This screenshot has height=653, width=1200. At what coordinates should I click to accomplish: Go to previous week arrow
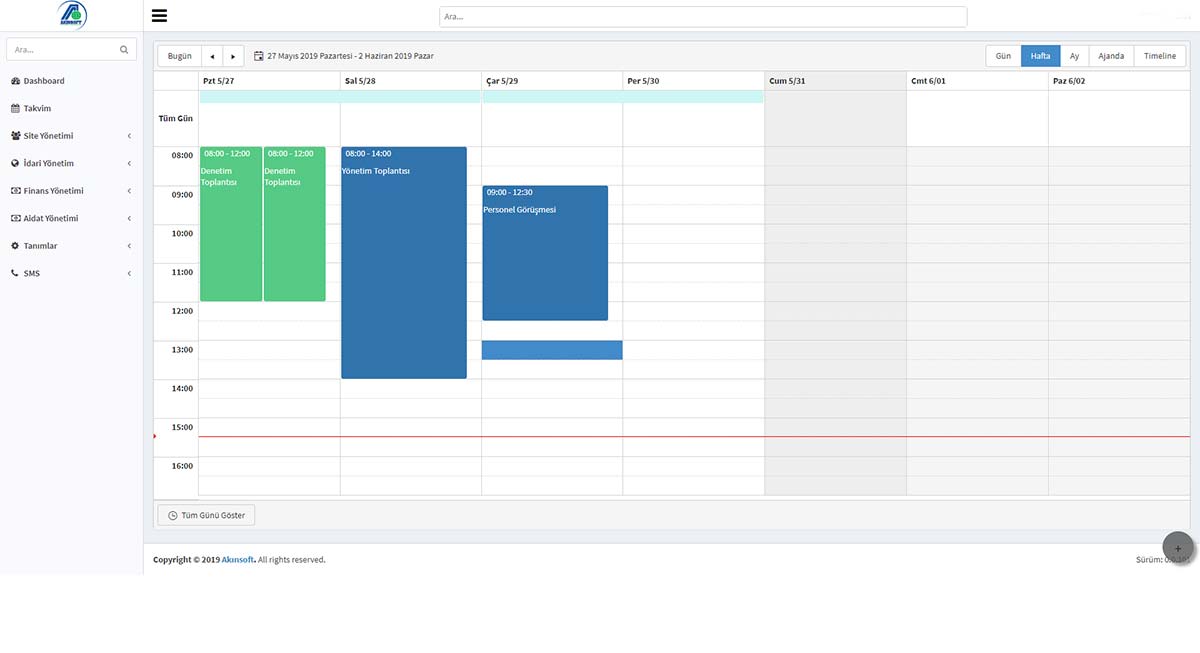[x=212, y=56]
